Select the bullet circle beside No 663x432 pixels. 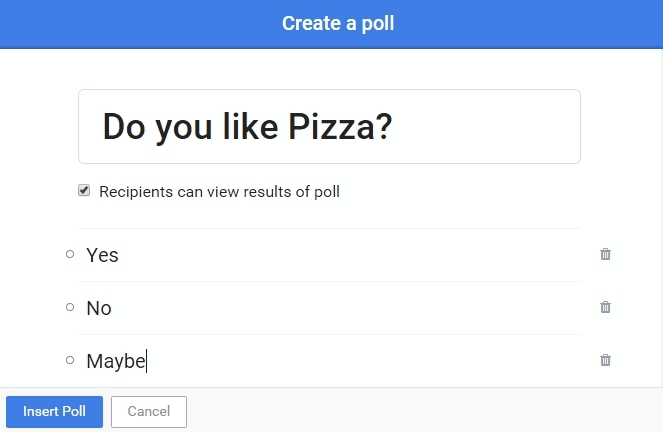pos(70,307)
